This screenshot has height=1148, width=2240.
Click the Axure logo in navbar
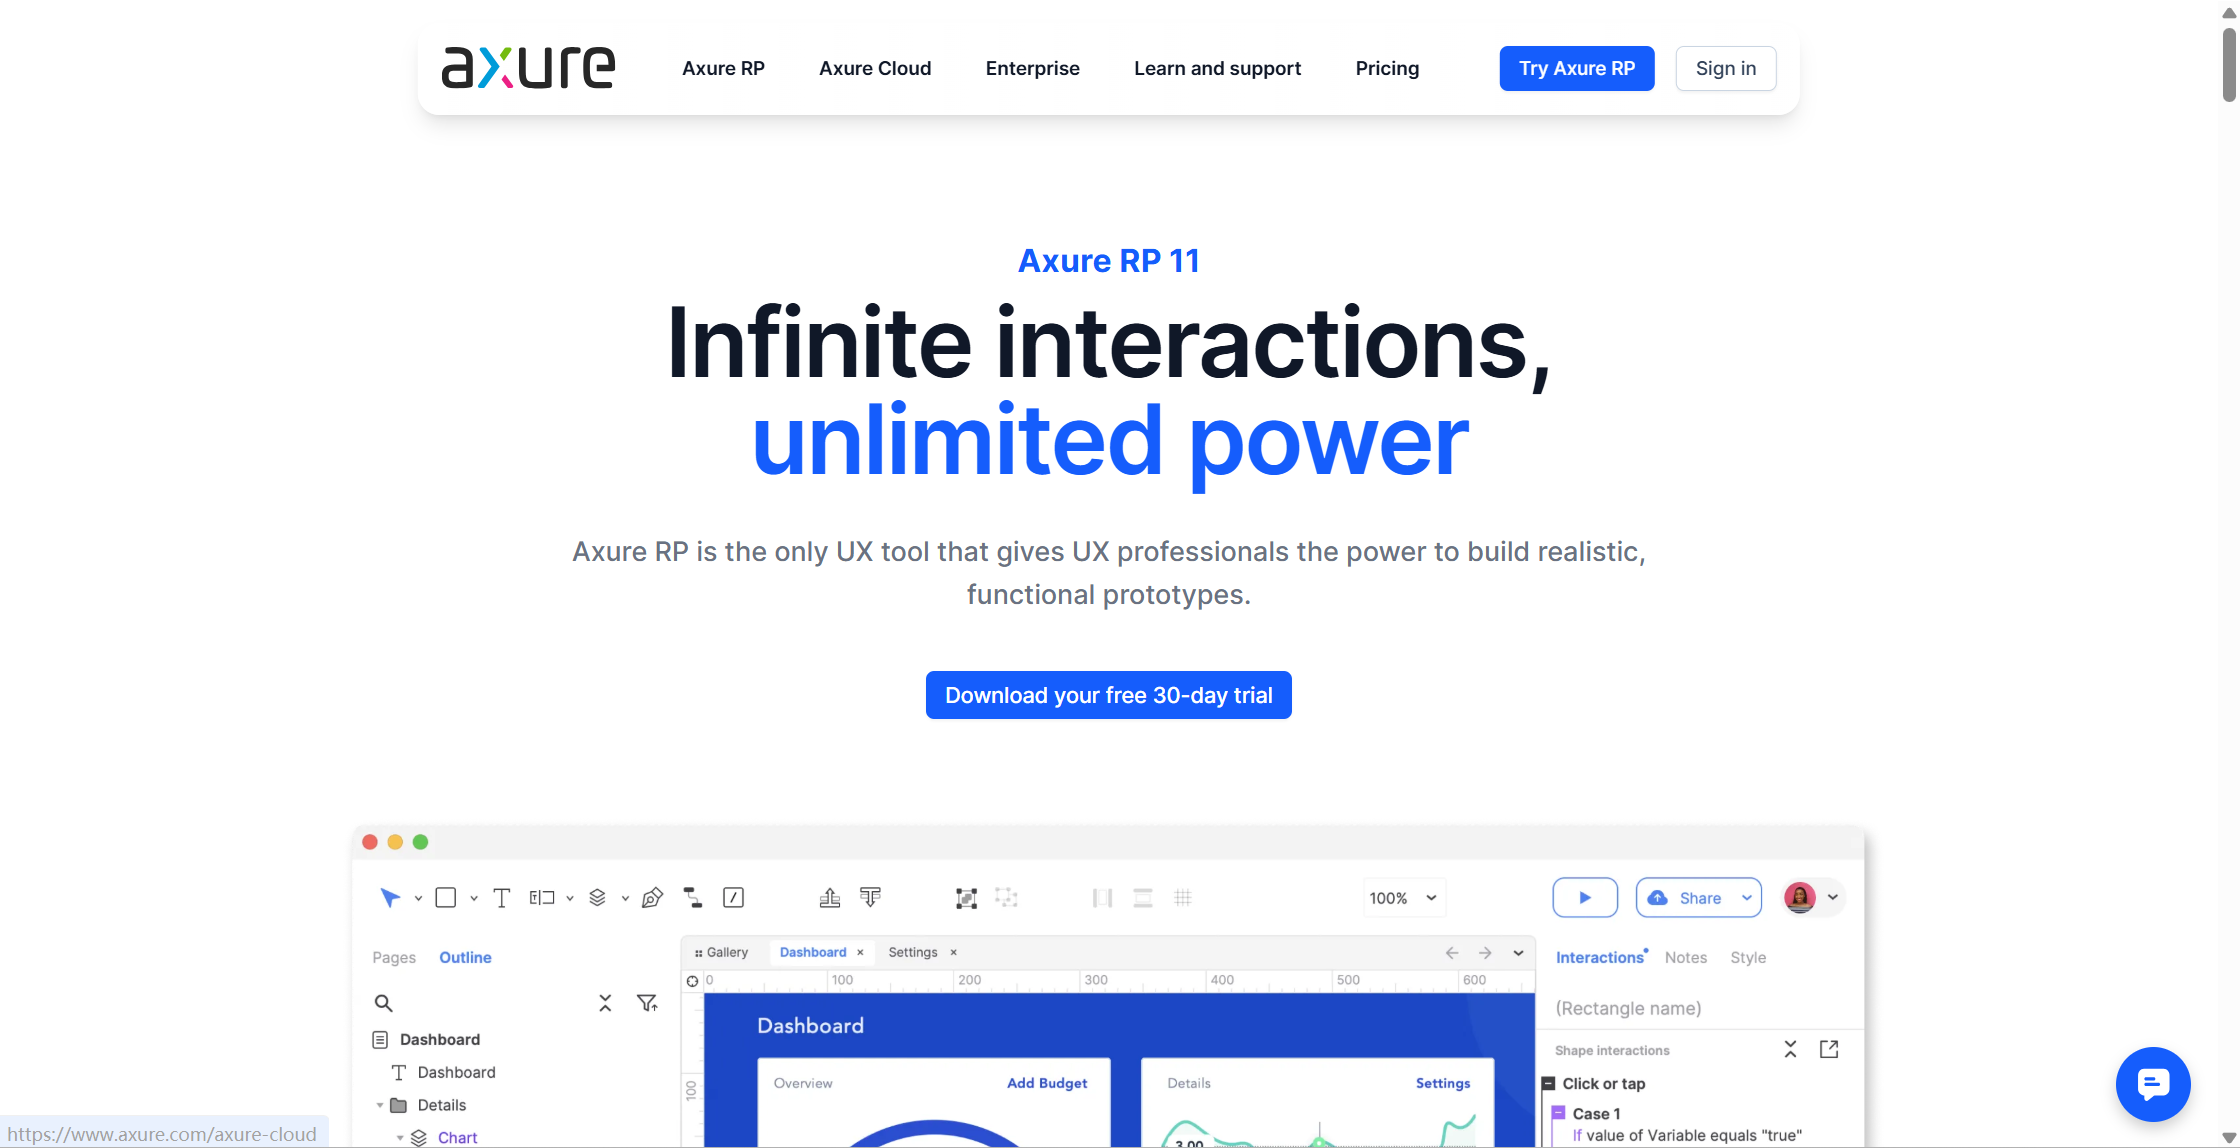528,68
